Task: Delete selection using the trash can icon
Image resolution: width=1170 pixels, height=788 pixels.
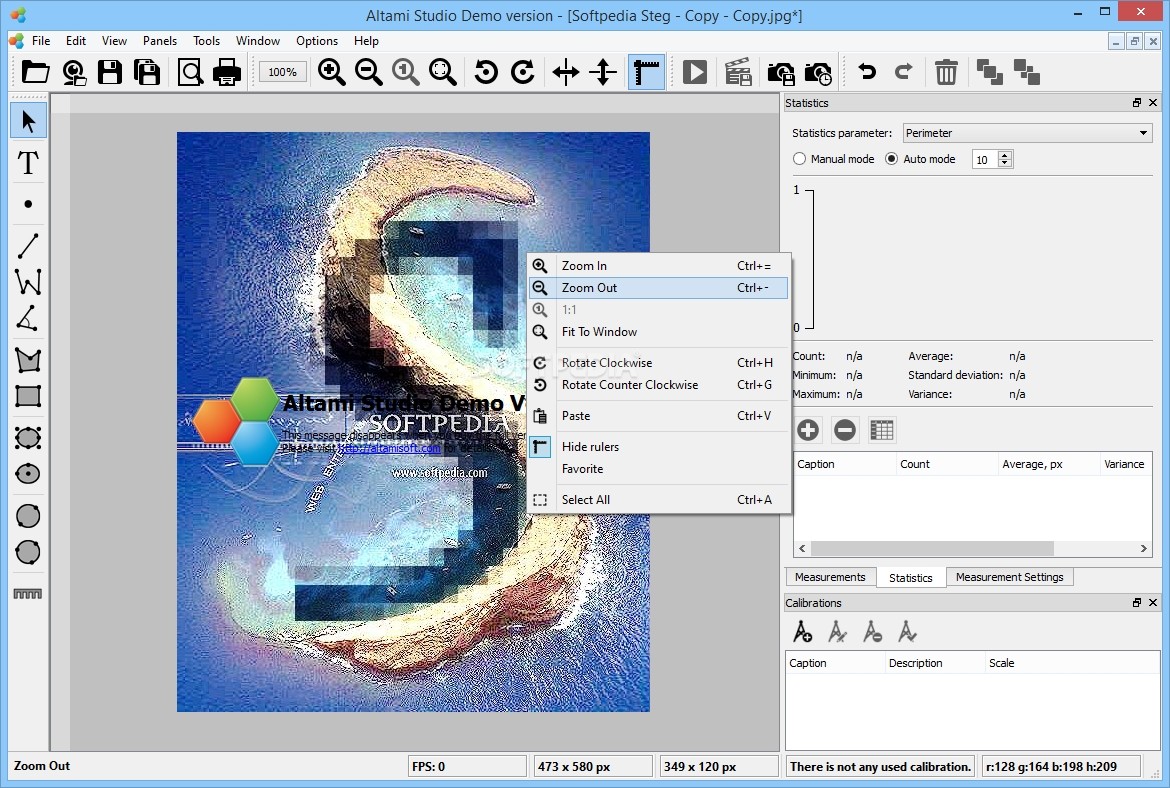Action: (x=946, y=72)
